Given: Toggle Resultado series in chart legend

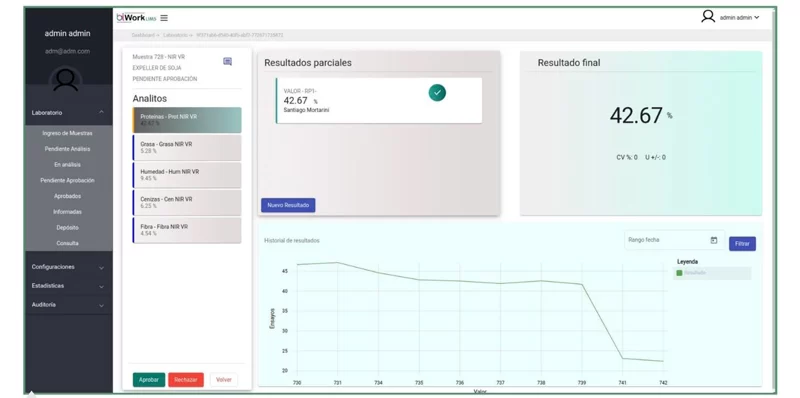Looking at the screenshot, I should tap(712, 273).
